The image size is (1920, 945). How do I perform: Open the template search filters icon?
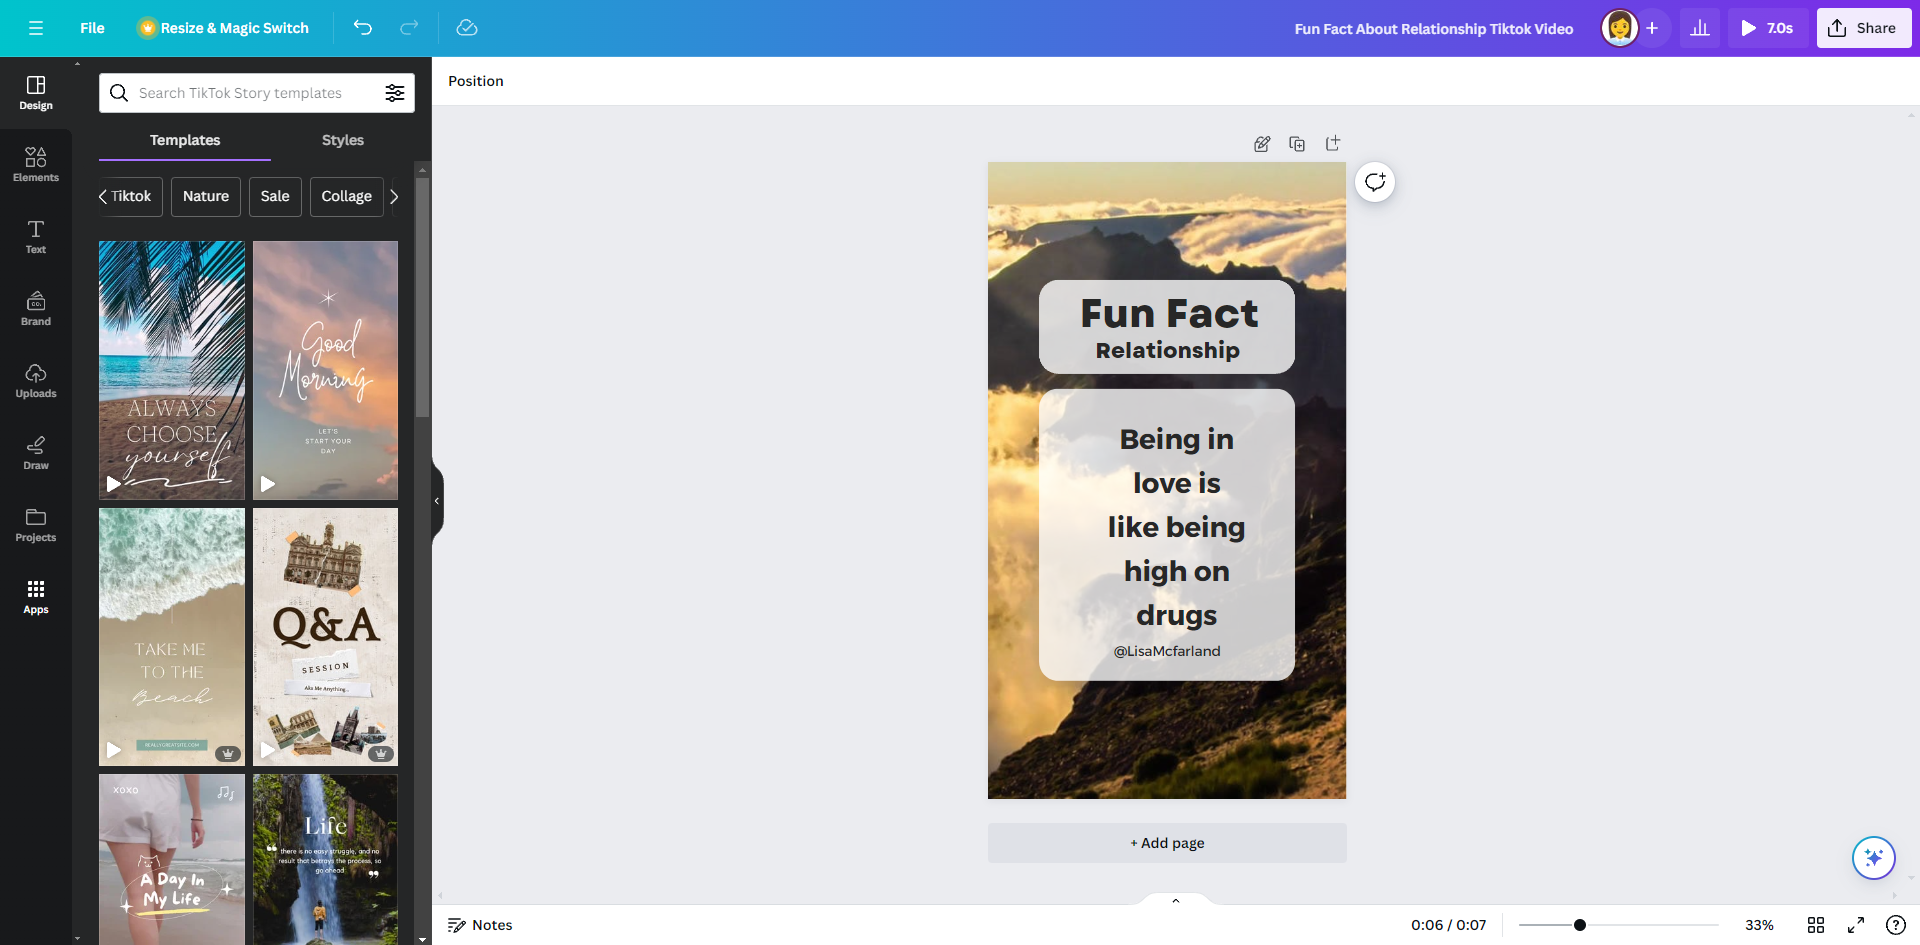coord(395,93)
